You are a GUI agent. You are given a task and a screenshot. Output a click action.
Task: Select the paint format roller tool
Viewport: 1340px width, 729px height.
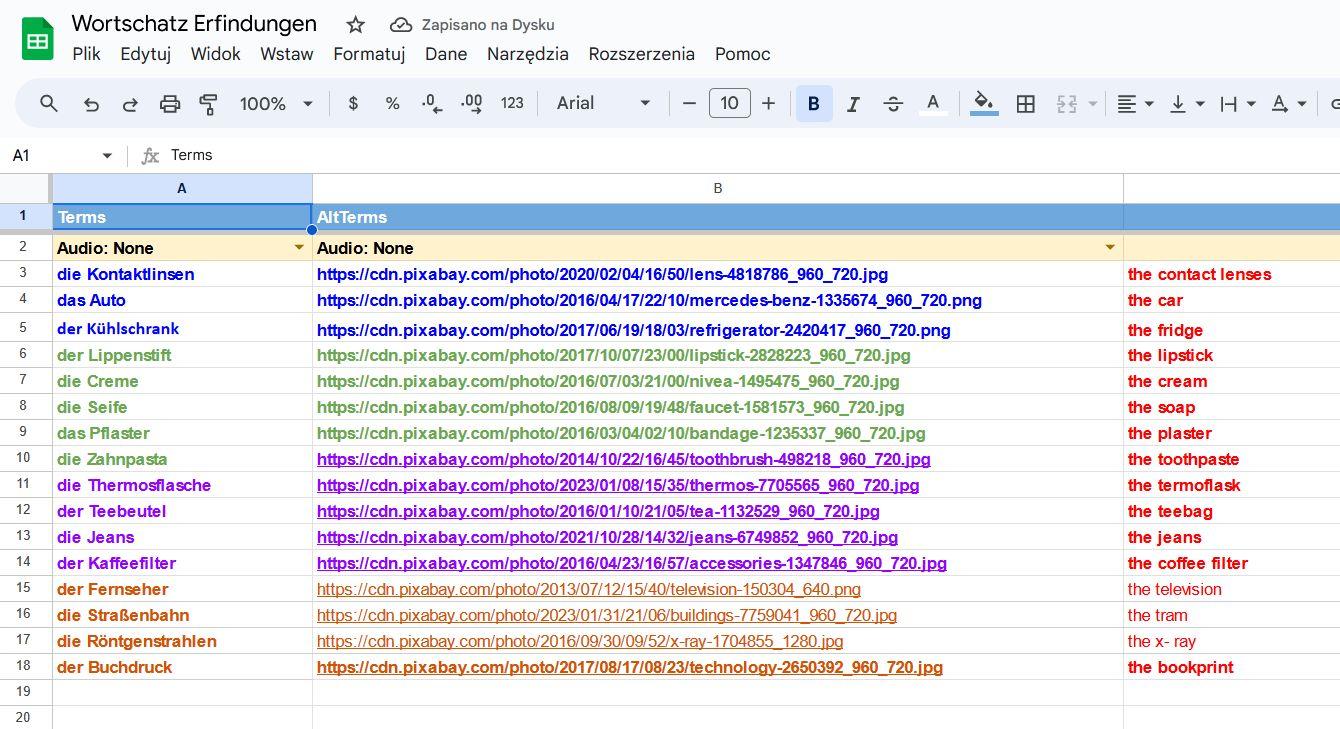click(208, 103)
